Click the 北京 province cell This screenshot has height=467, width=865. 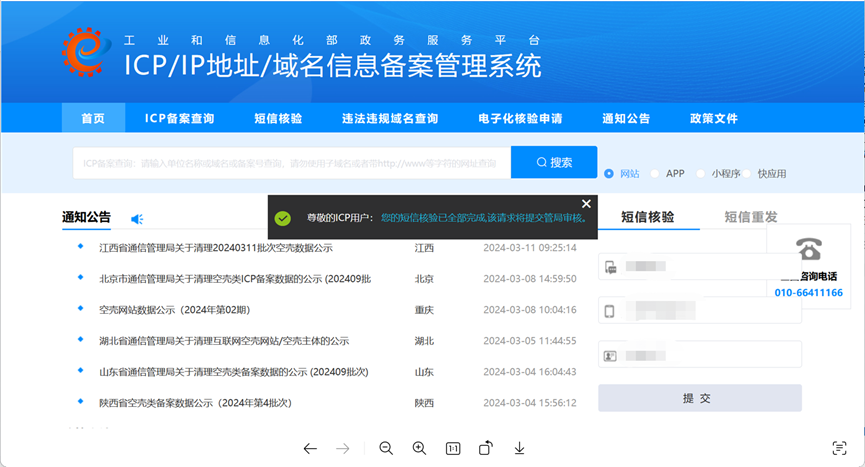pos(424,279)
